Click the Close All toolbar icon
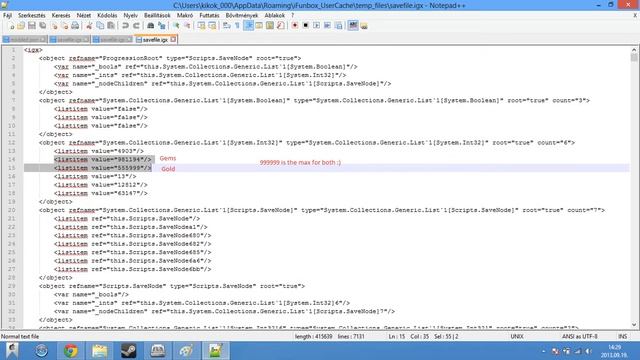 click(x=64, y=26)
